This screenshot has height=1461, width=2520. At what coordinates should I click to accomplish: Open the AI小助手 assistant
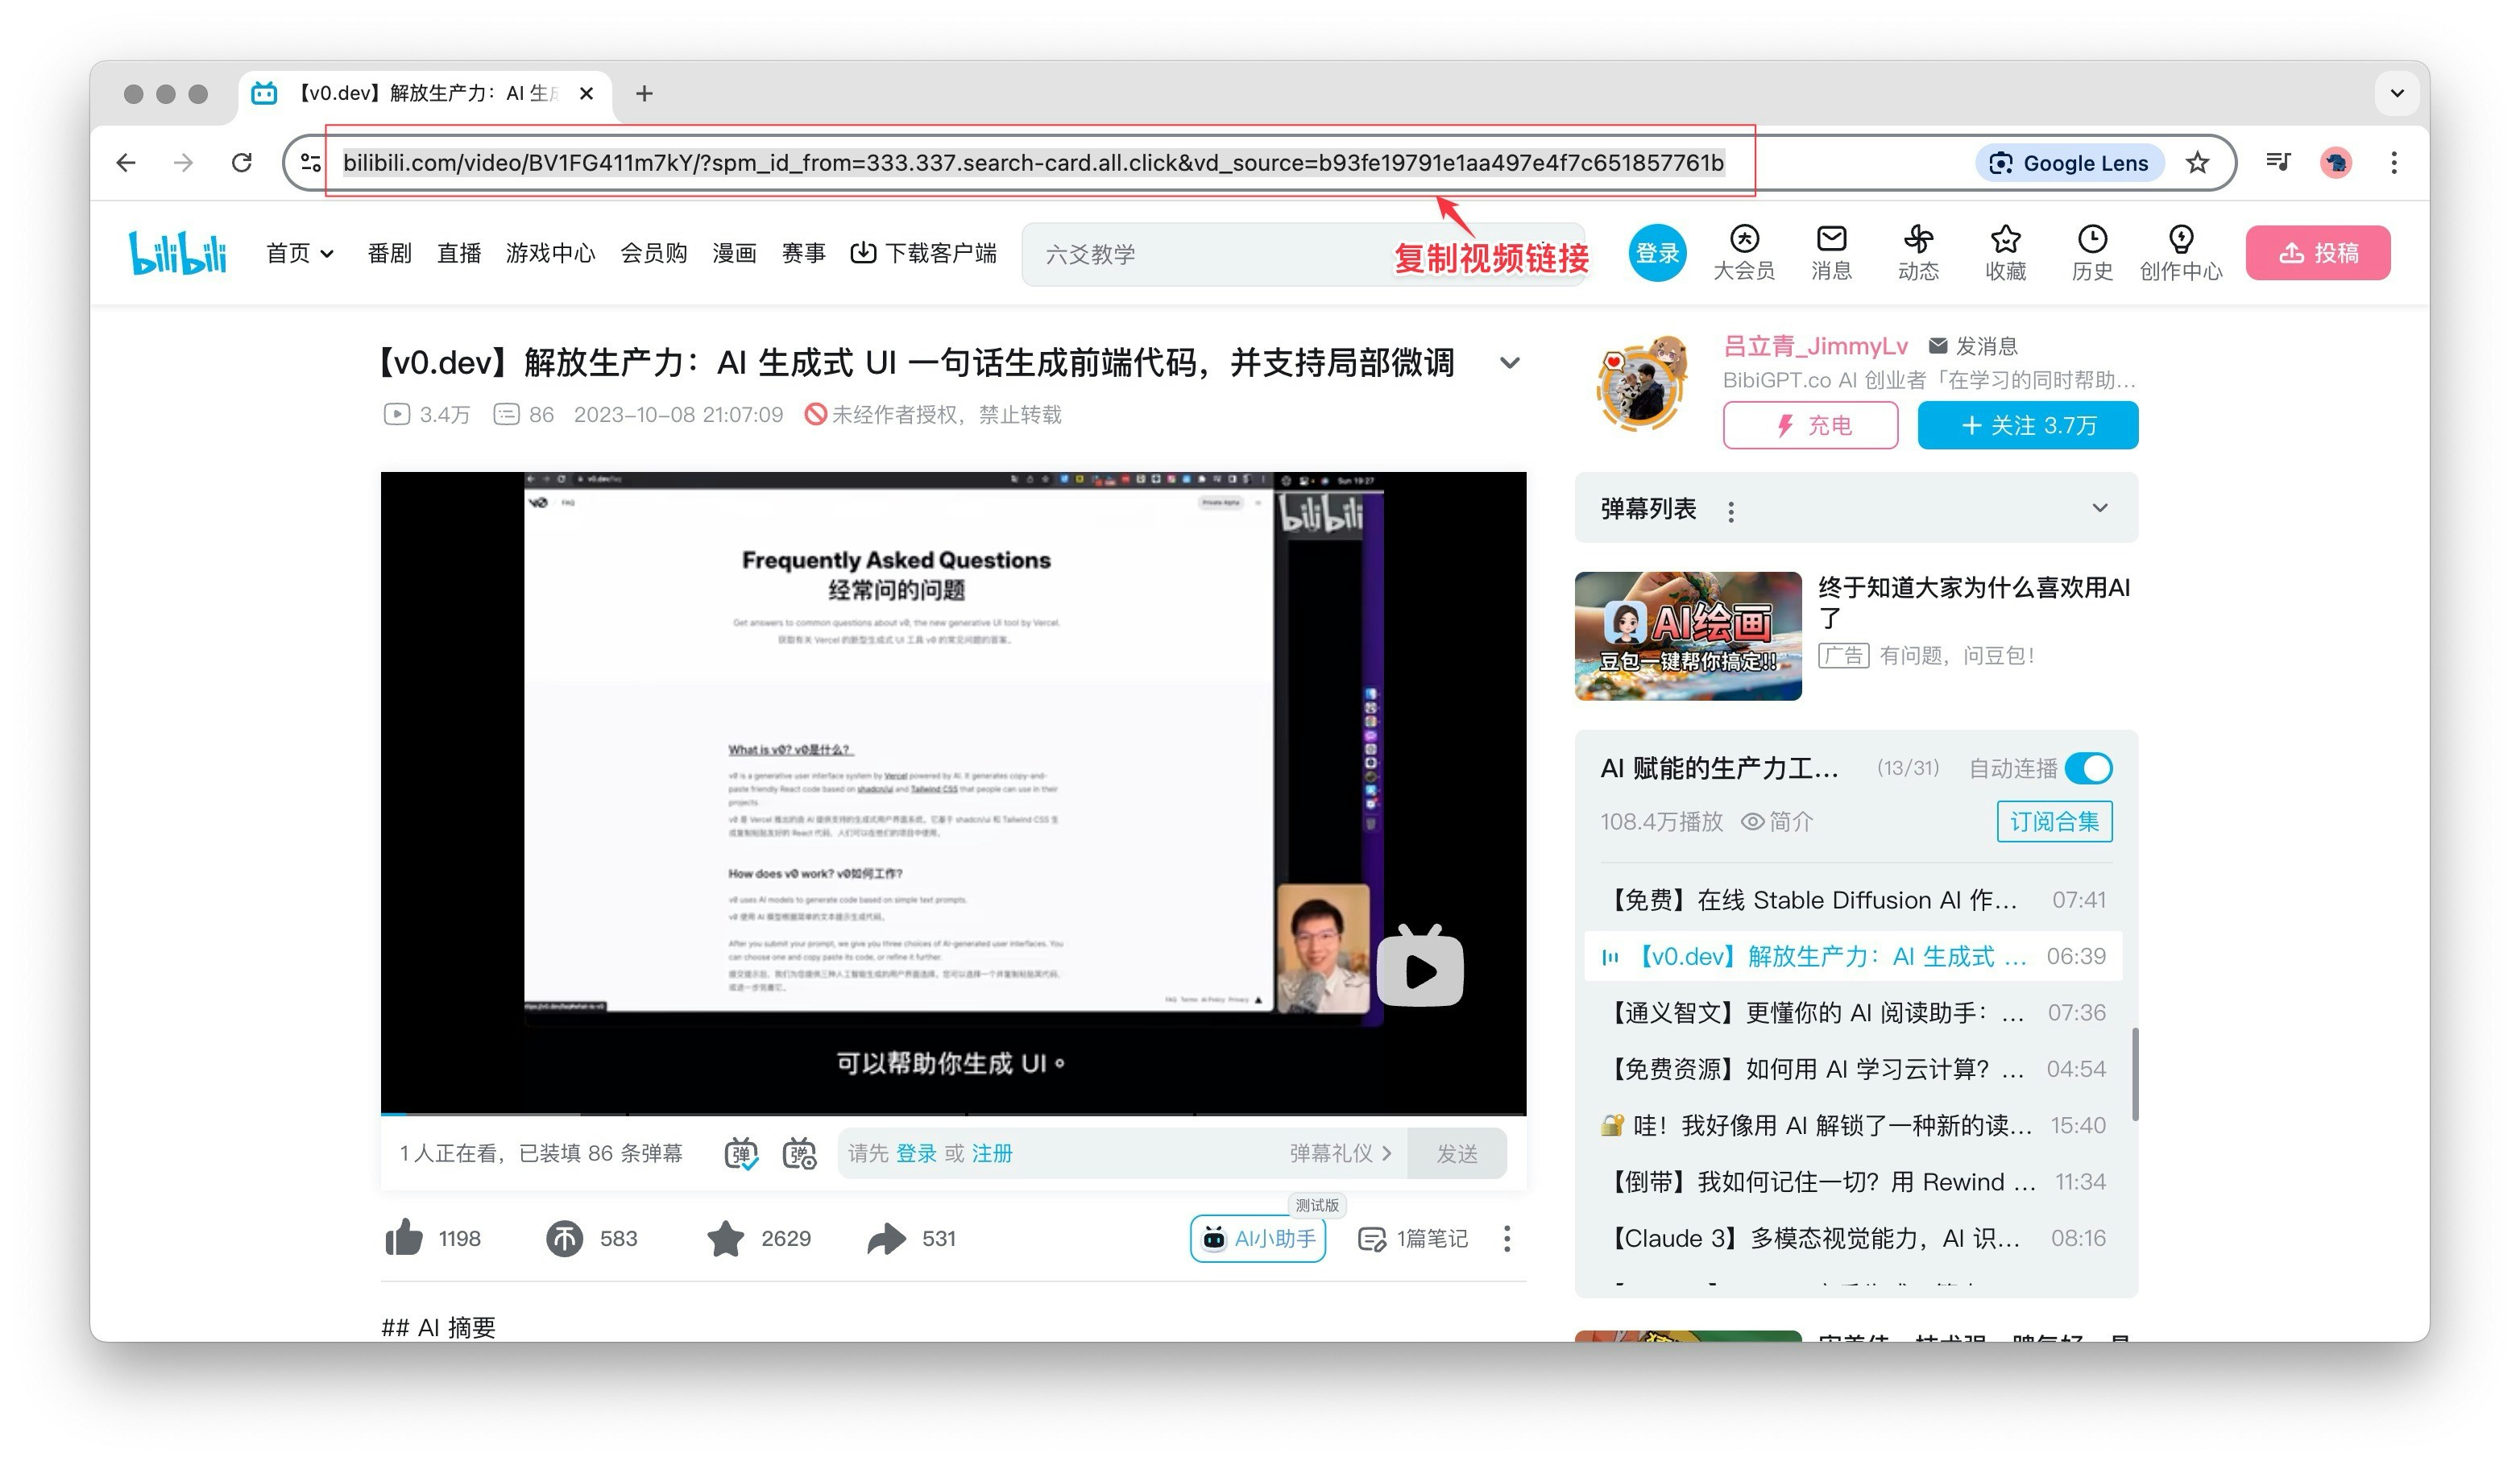tap(1258, 1238)
